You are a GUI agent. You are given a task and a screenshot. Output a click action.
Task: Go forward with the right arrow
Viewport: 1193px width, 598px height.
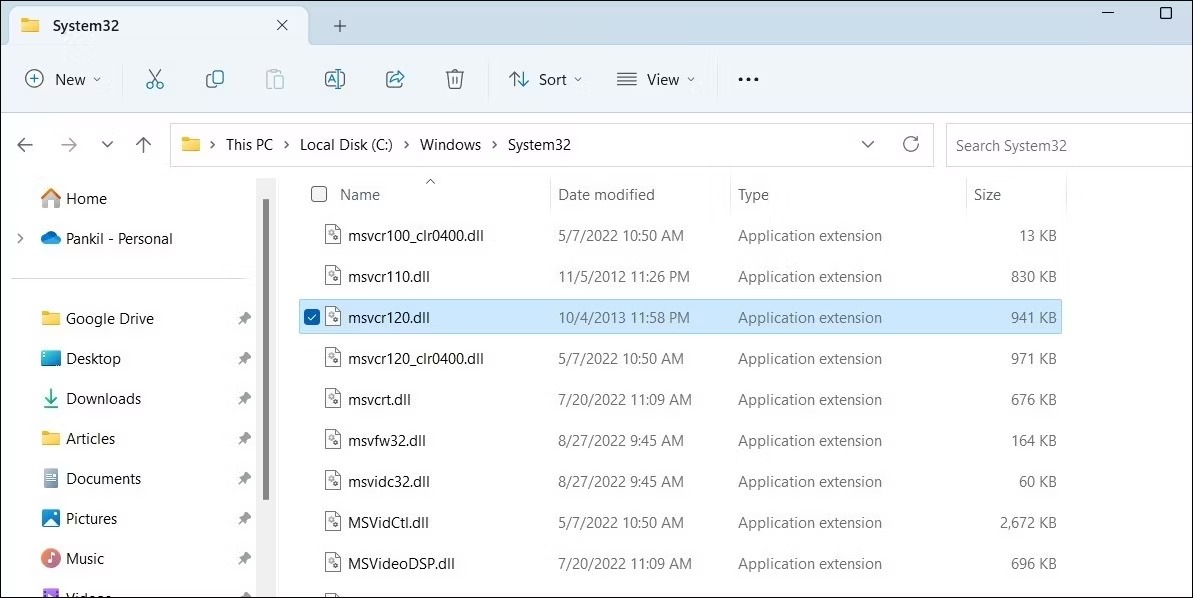(x=68, y=145)
